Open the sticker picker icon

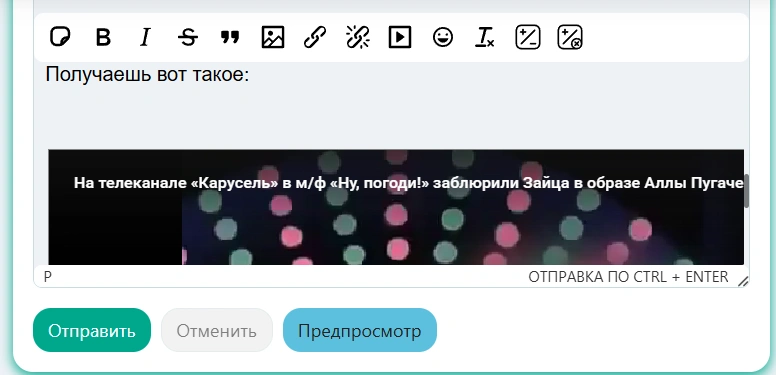(x=60, y=37)
